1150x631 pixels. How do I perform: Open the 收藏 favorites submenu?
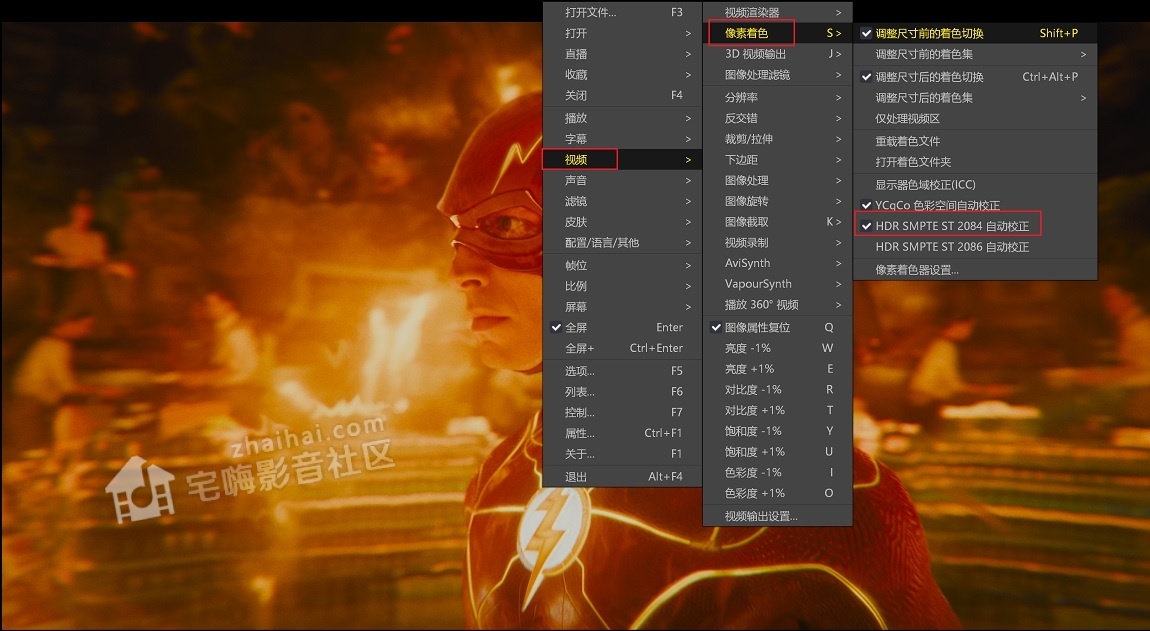tap(623, 74)
